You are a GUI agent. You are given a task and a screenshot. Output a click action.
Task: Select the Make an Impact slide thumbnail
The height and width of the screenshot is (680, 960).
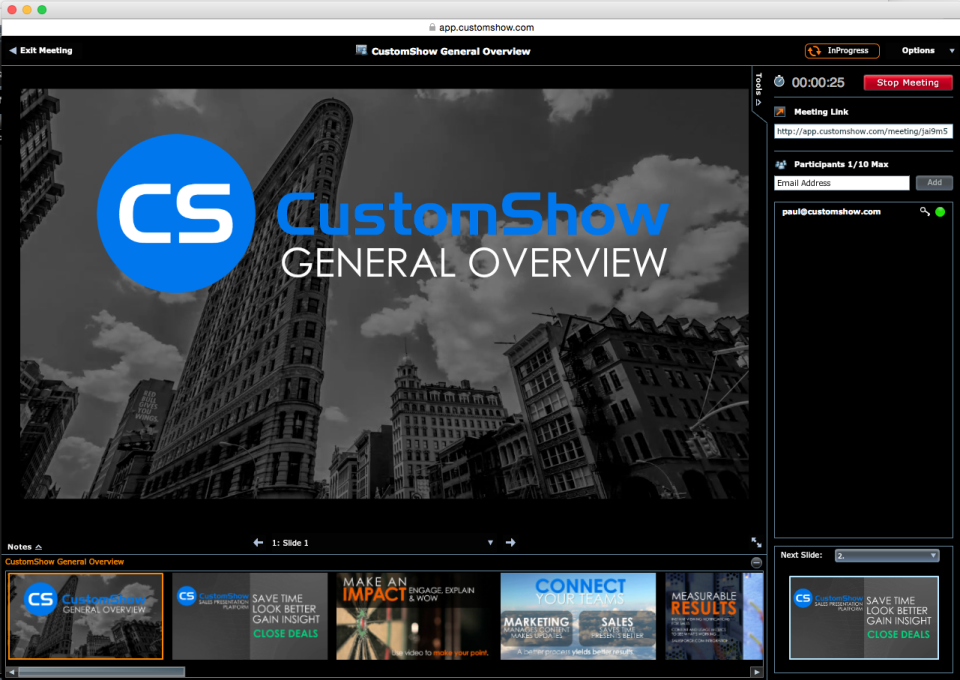click(414, 616)
